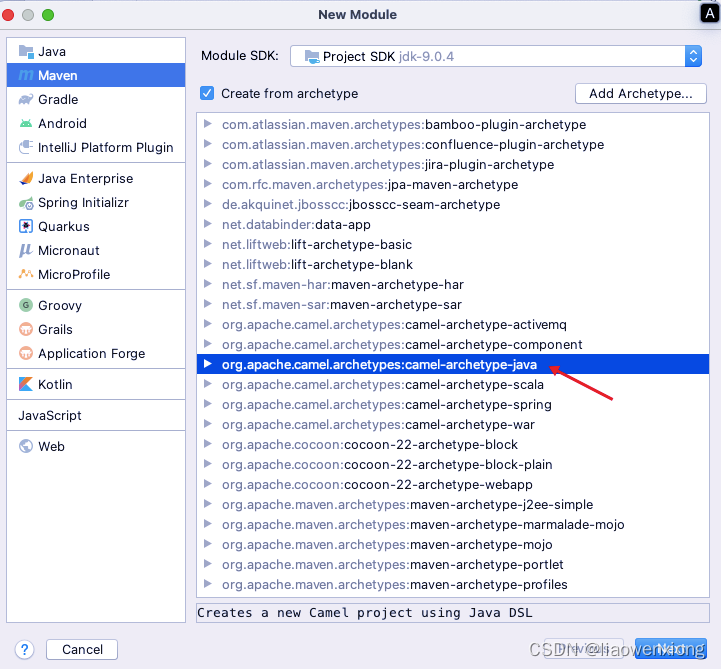
Task: Click the Maven 'm' icon
Action: click(26, 75)
